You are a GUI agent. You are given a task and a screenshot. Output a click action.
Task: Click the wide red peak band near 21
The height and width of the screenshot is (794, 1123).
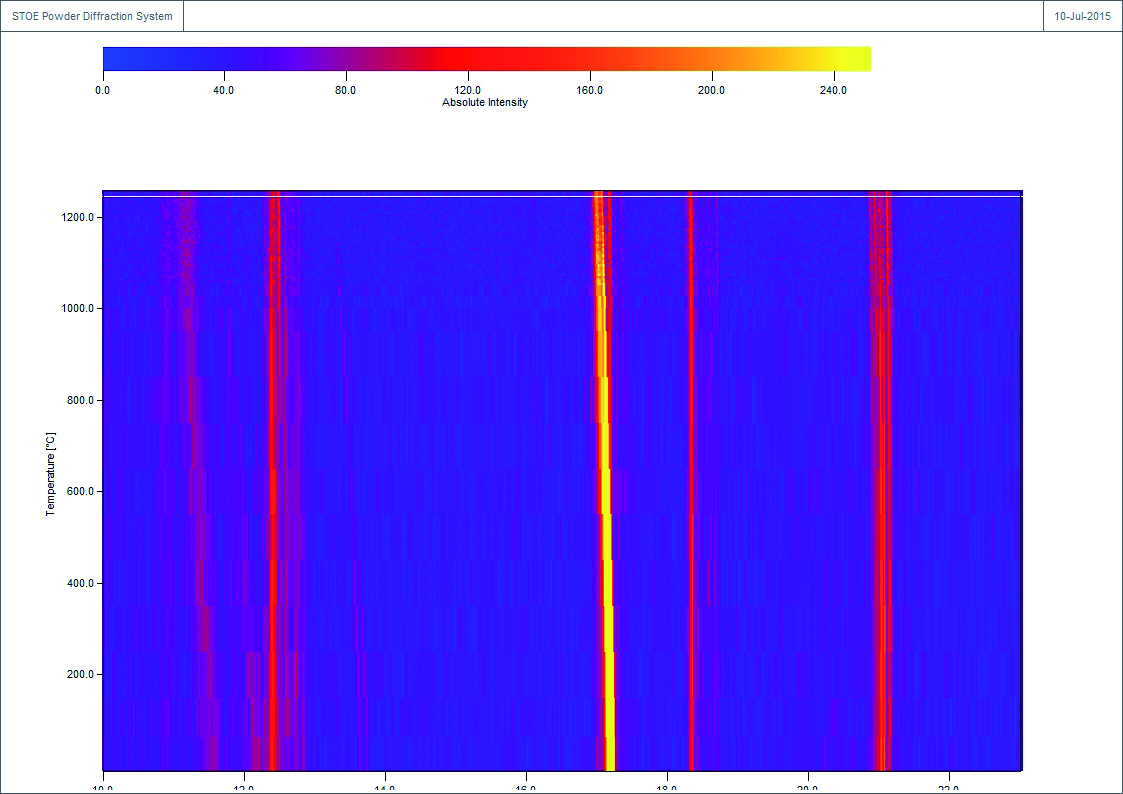coord(881,480)
